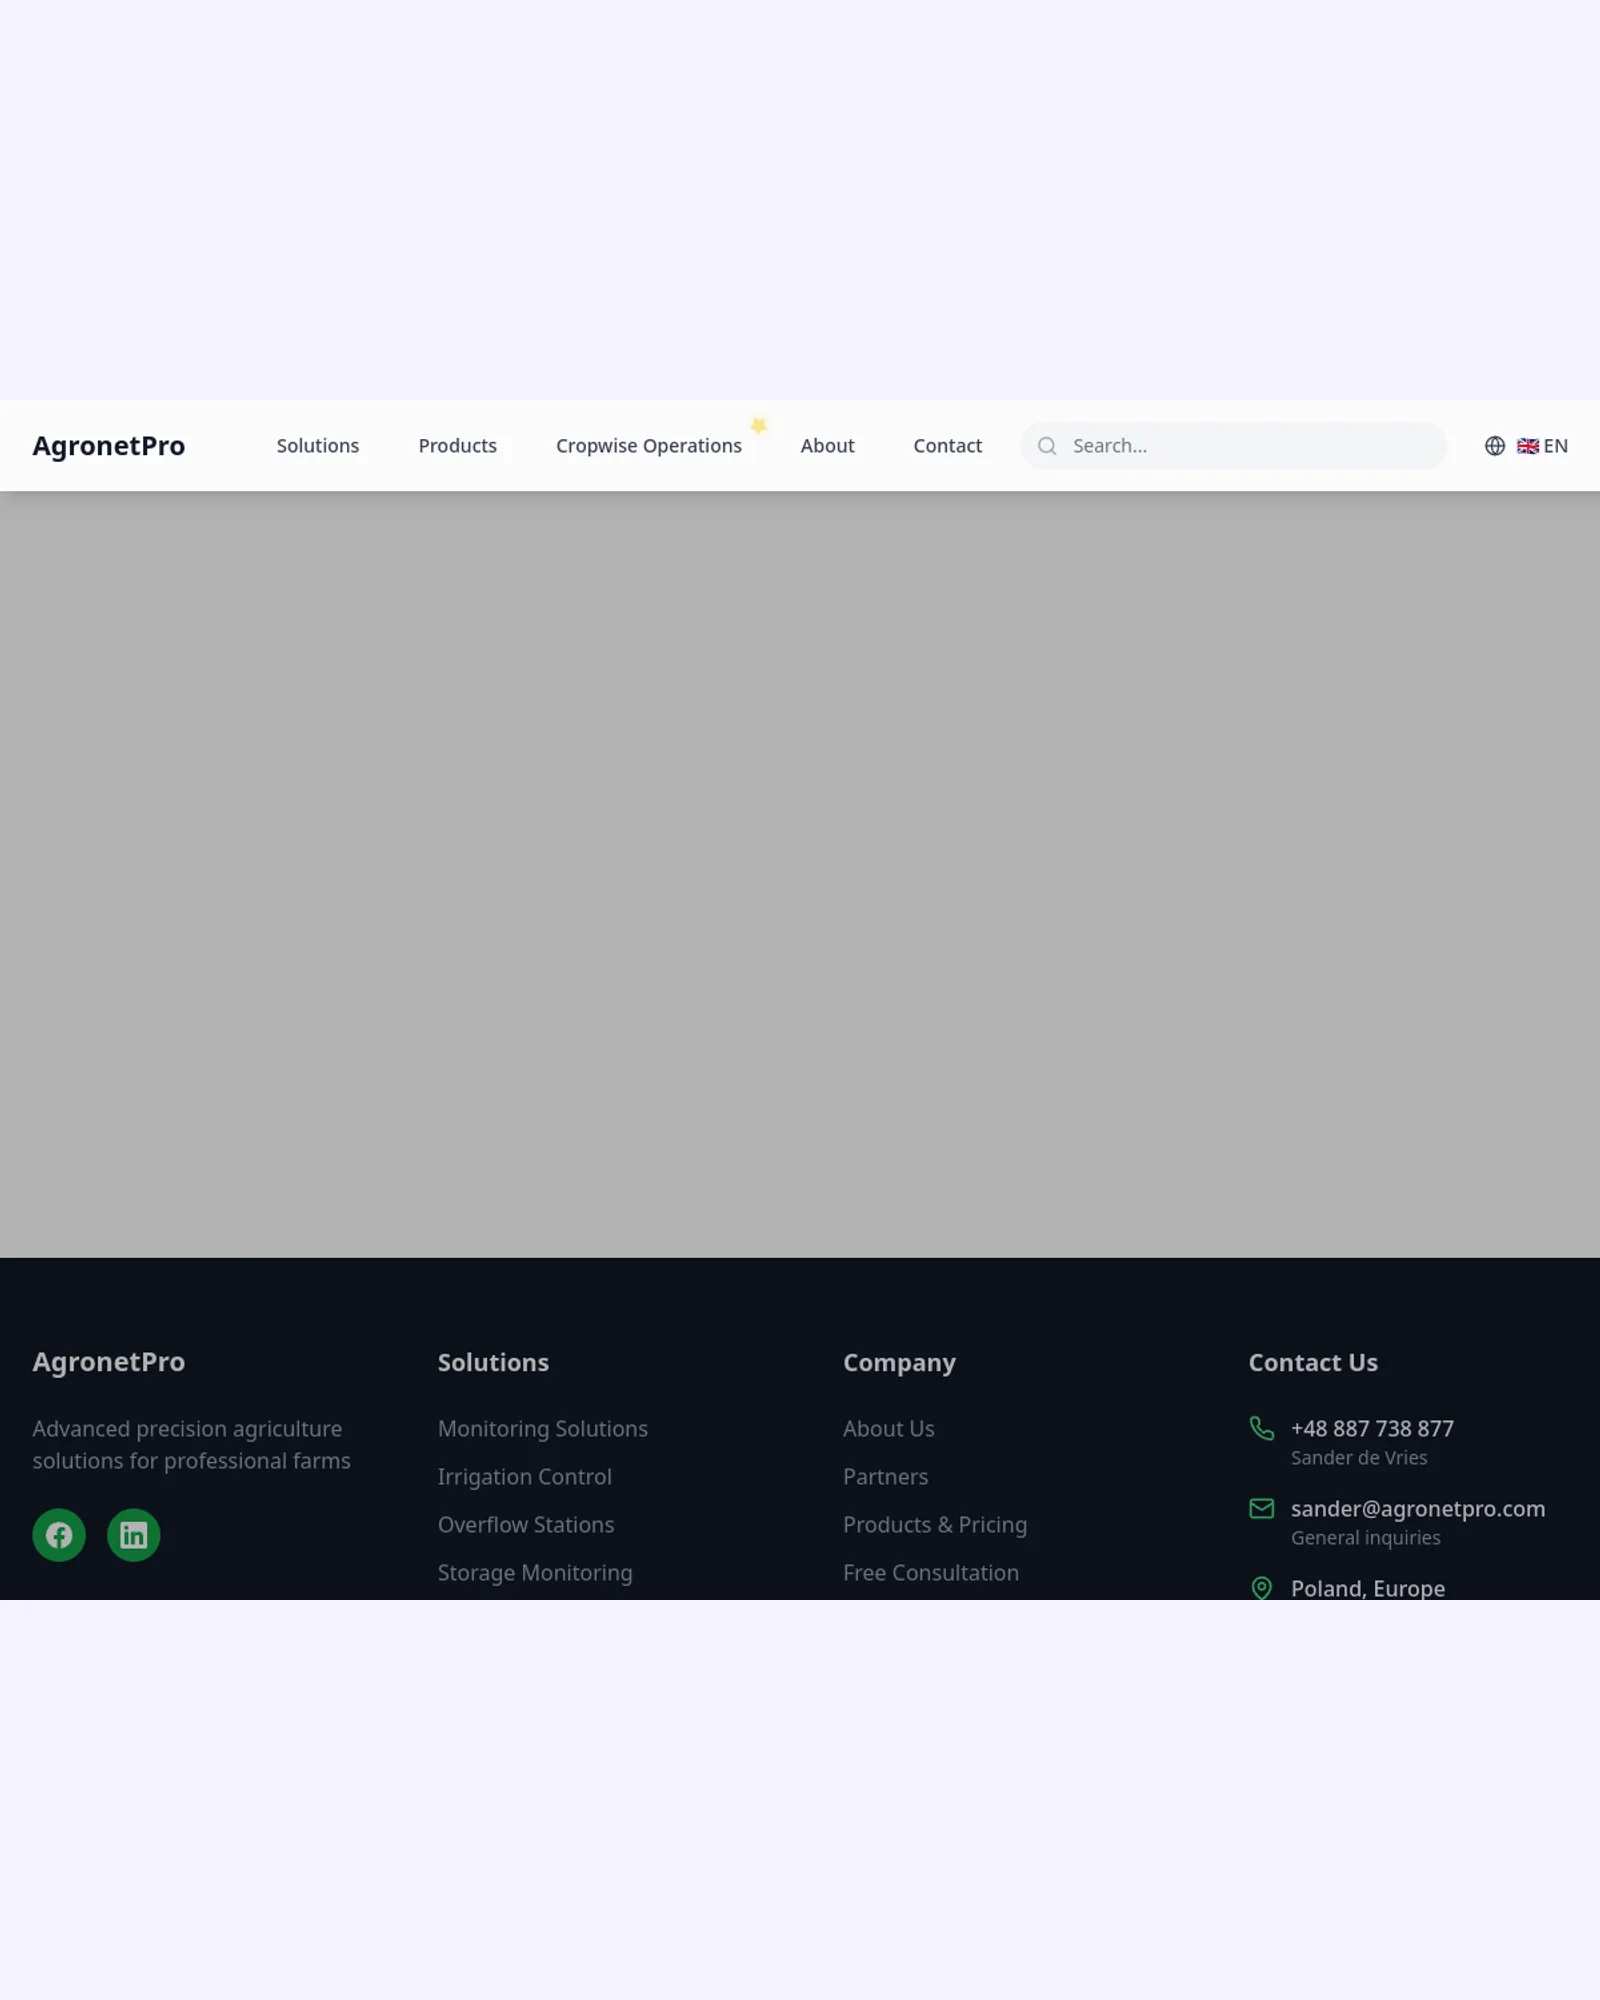Click the envelope icon beside the email
The width and height of the screenshot is (1600, 2000).
(1262, 1508)
